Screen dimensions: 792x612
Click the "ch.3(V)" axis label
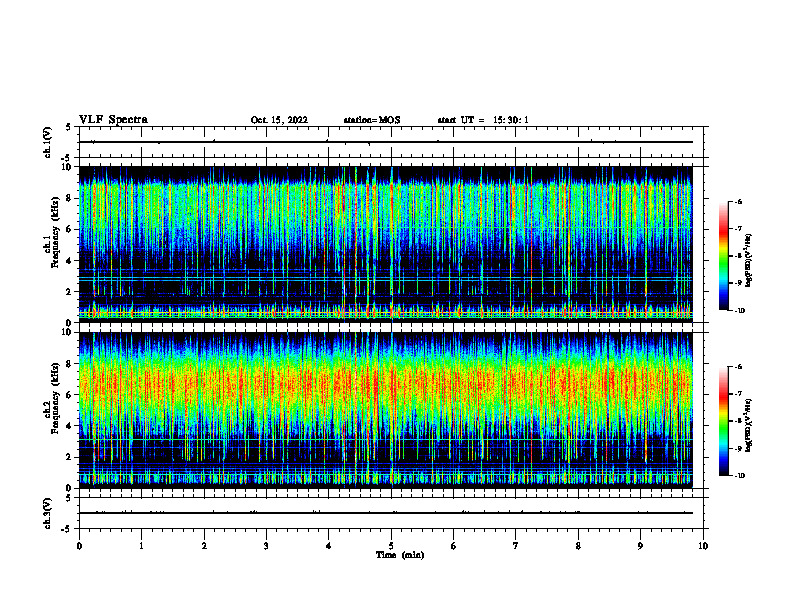(48, 513)
